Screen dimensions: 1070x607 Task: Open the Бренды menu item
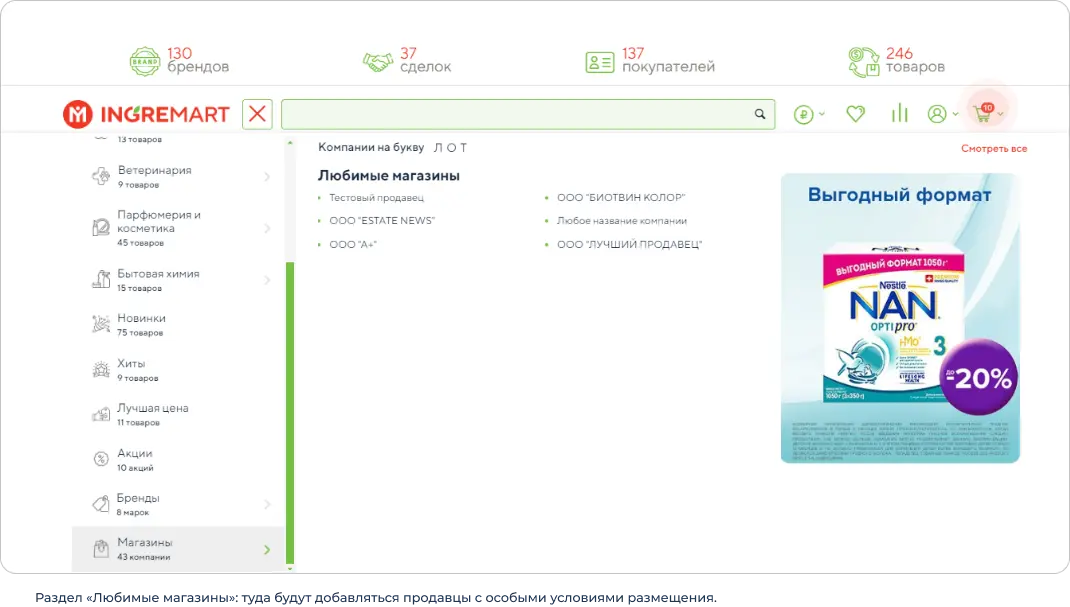pos(178,504)
